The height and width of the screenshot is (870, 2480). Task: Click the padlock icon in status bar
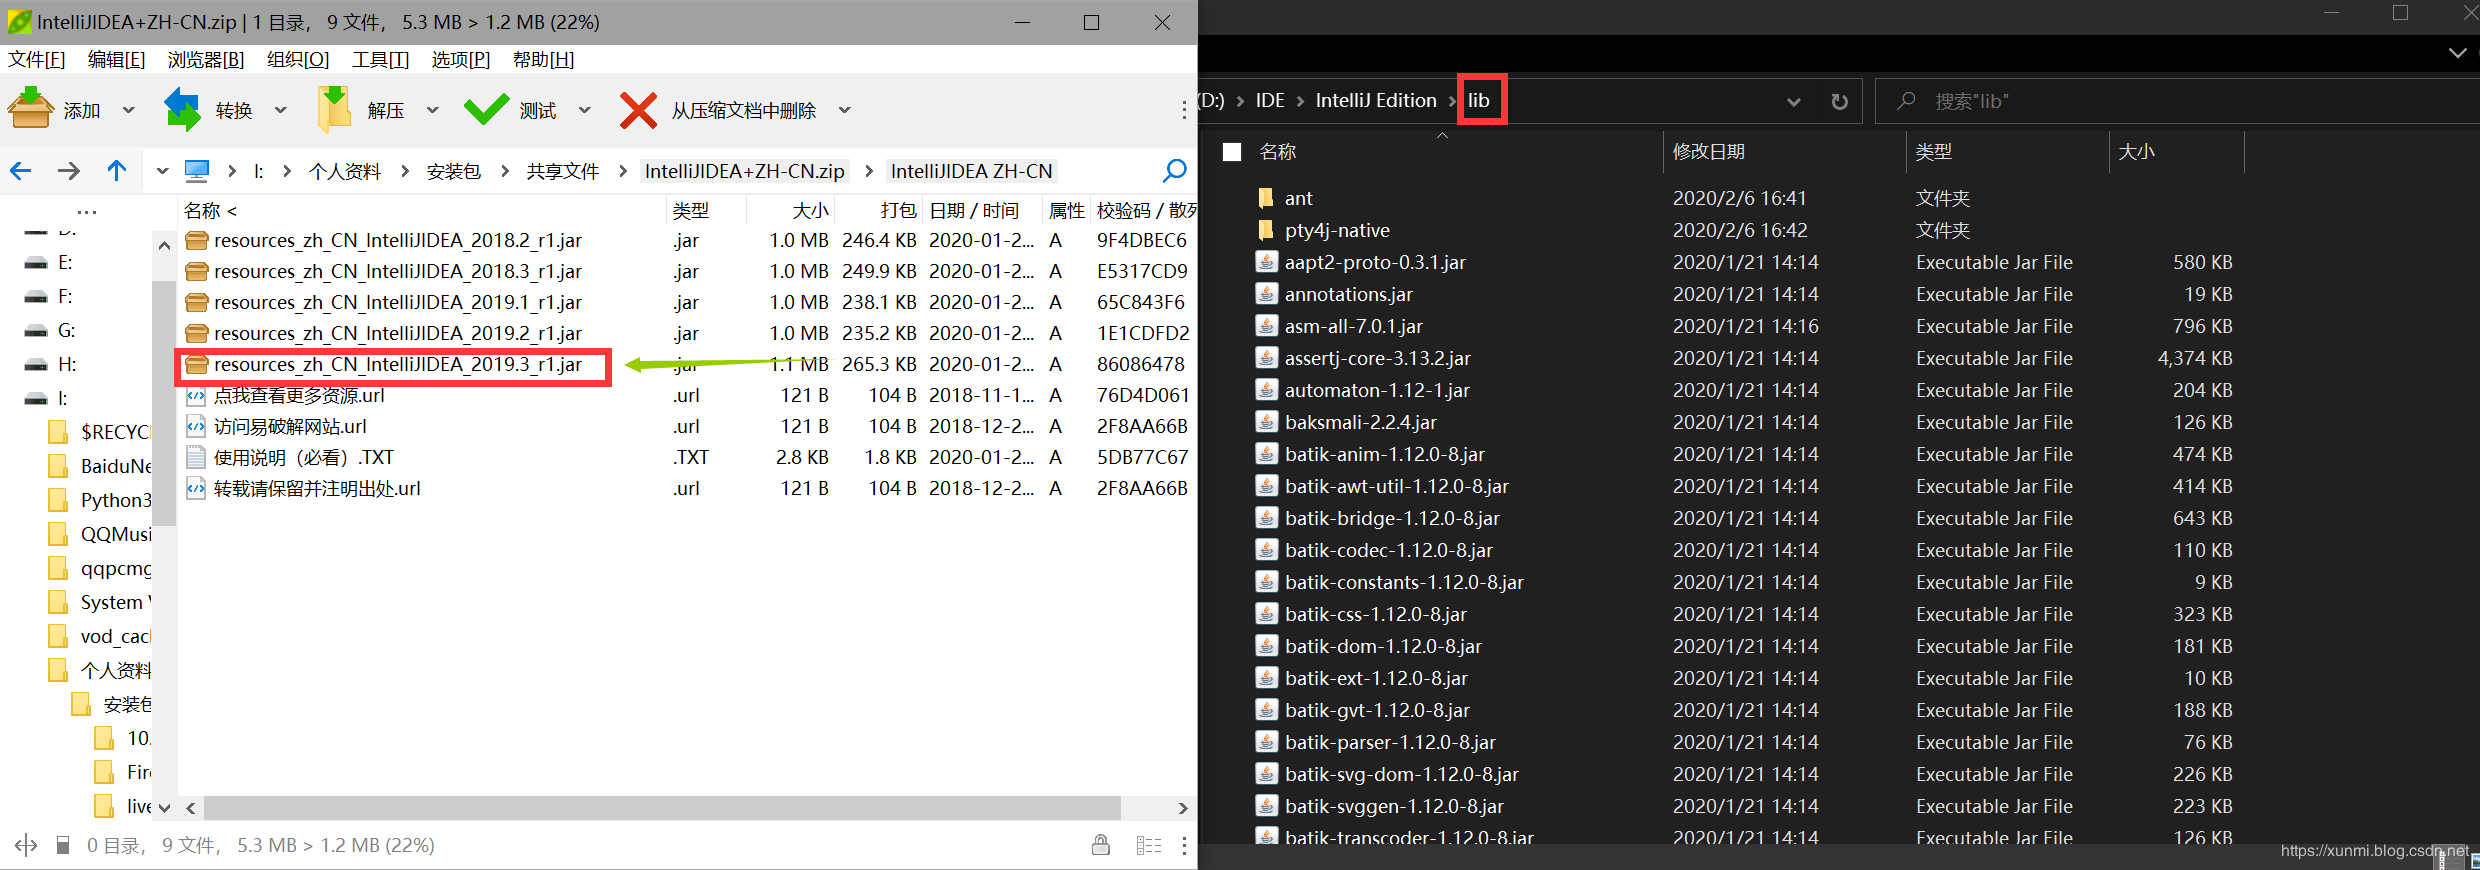click(x=1101, y=845)
